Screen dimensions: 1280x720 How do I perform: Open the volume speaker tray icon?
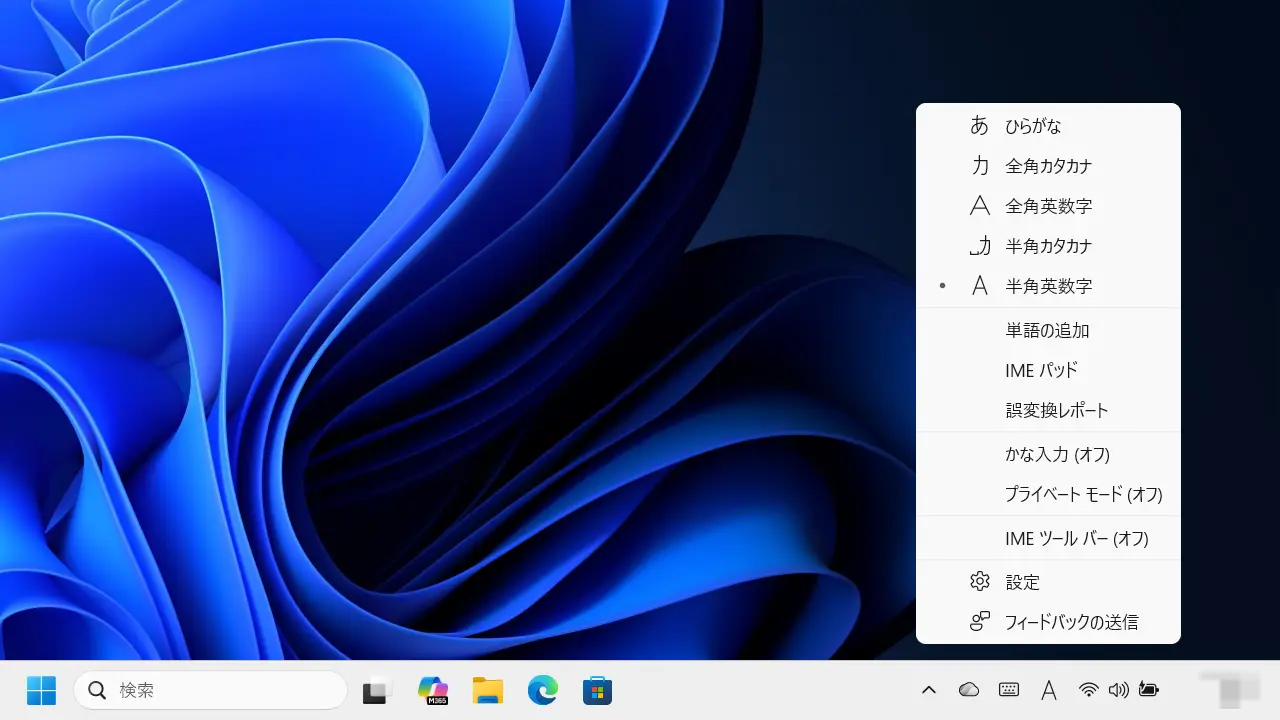[x=1119, y=690]
